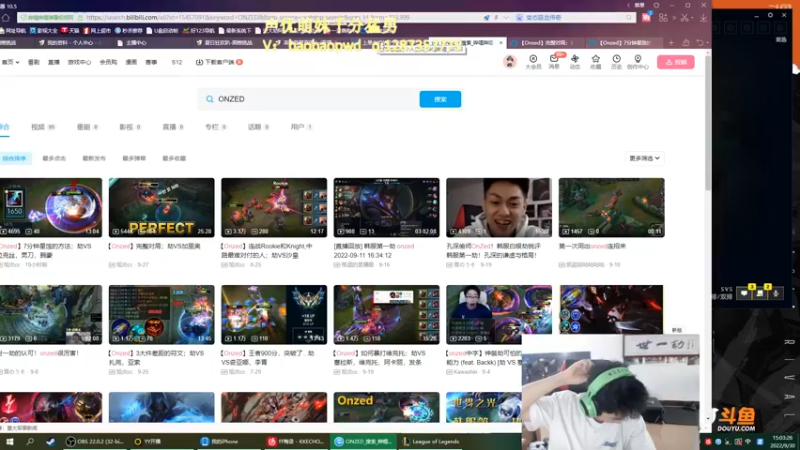The height and width of the screenshot is (450, 800).
Task: Open the 消息 messages icon
Action: [x=554, y=62]
